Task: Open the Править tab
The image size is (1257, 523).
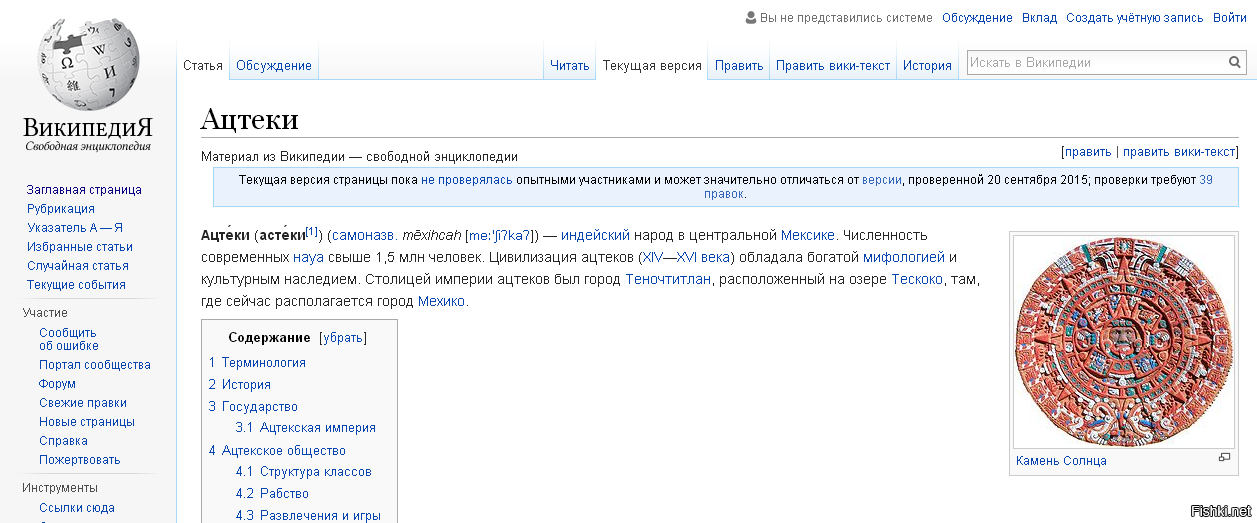Action: (739, 66)
